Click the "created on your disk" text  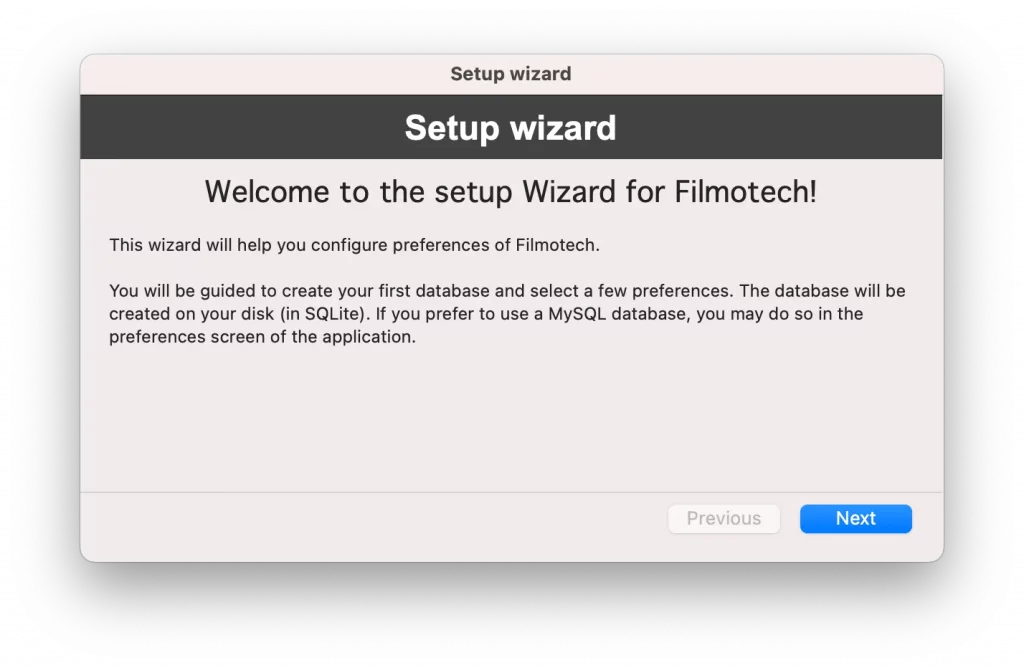click(188, 314)
